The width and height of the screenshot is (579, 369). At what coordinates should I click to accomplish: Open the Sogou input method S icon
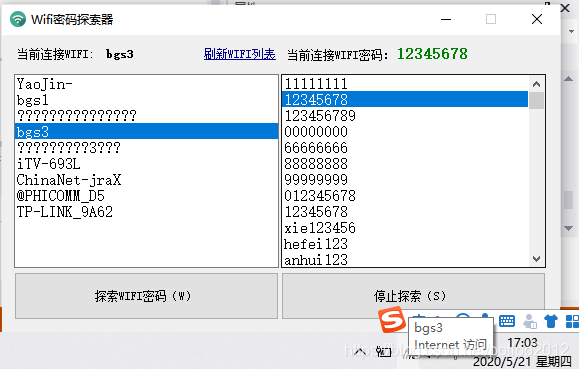pos(391,320)
